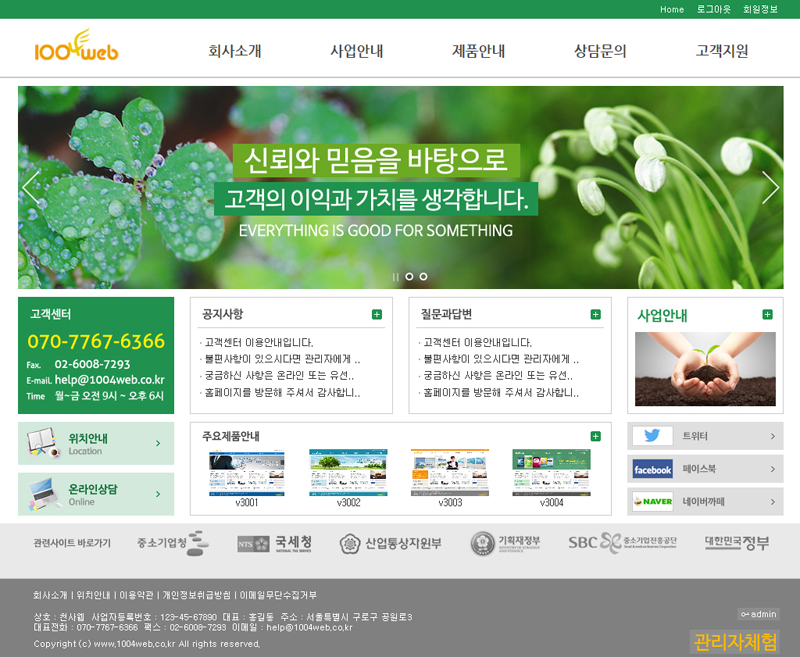Go to previous banner slide arrow
The image size is (800, 657).
[32, 187]
